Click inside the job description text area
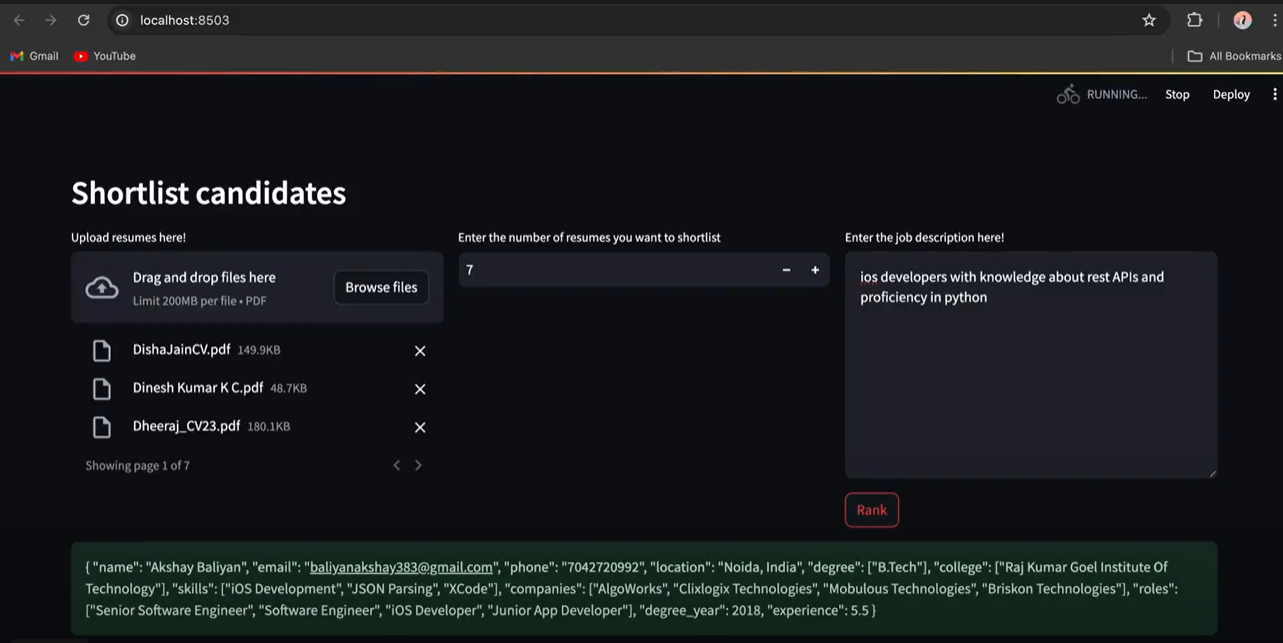Viewport: 1283px width, 643px height. click(1031, 365)
